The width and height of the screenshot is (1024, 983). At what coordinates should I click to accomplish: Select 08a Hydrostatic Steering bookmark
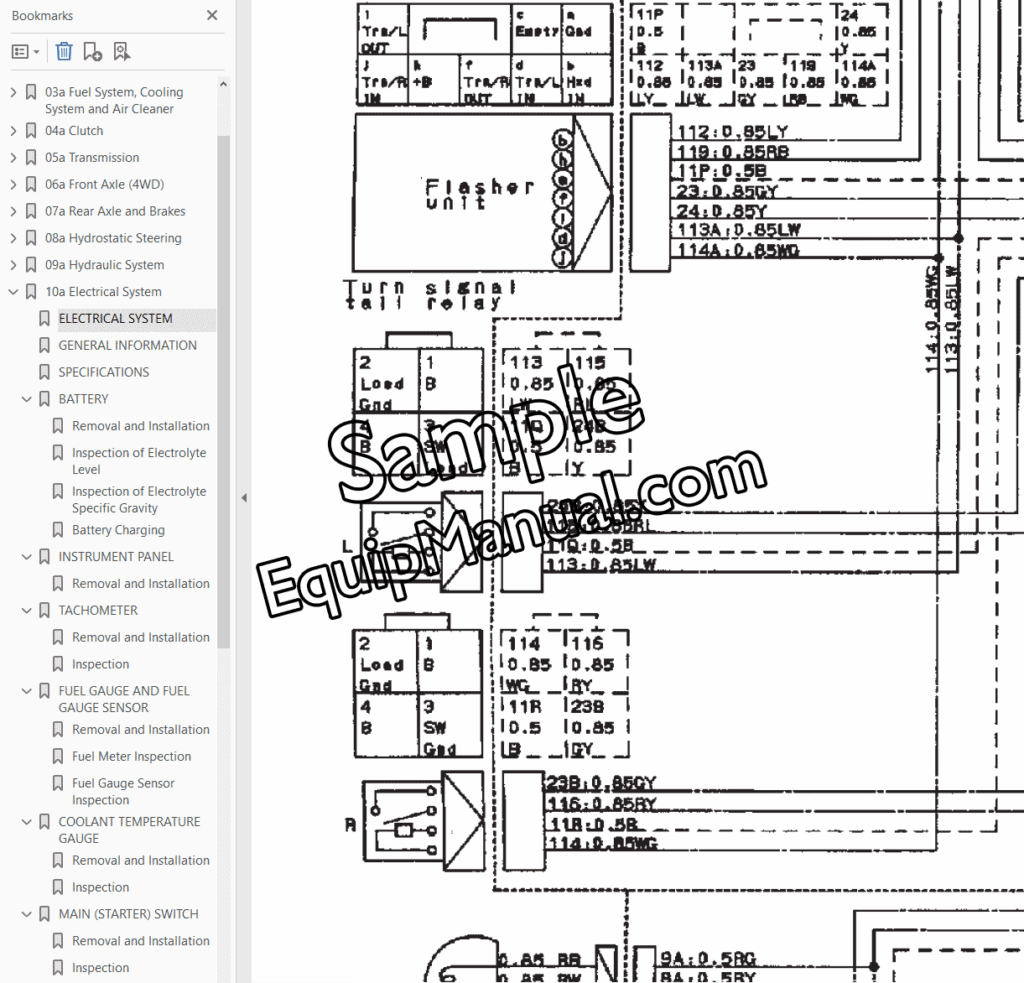pos(113,238)
